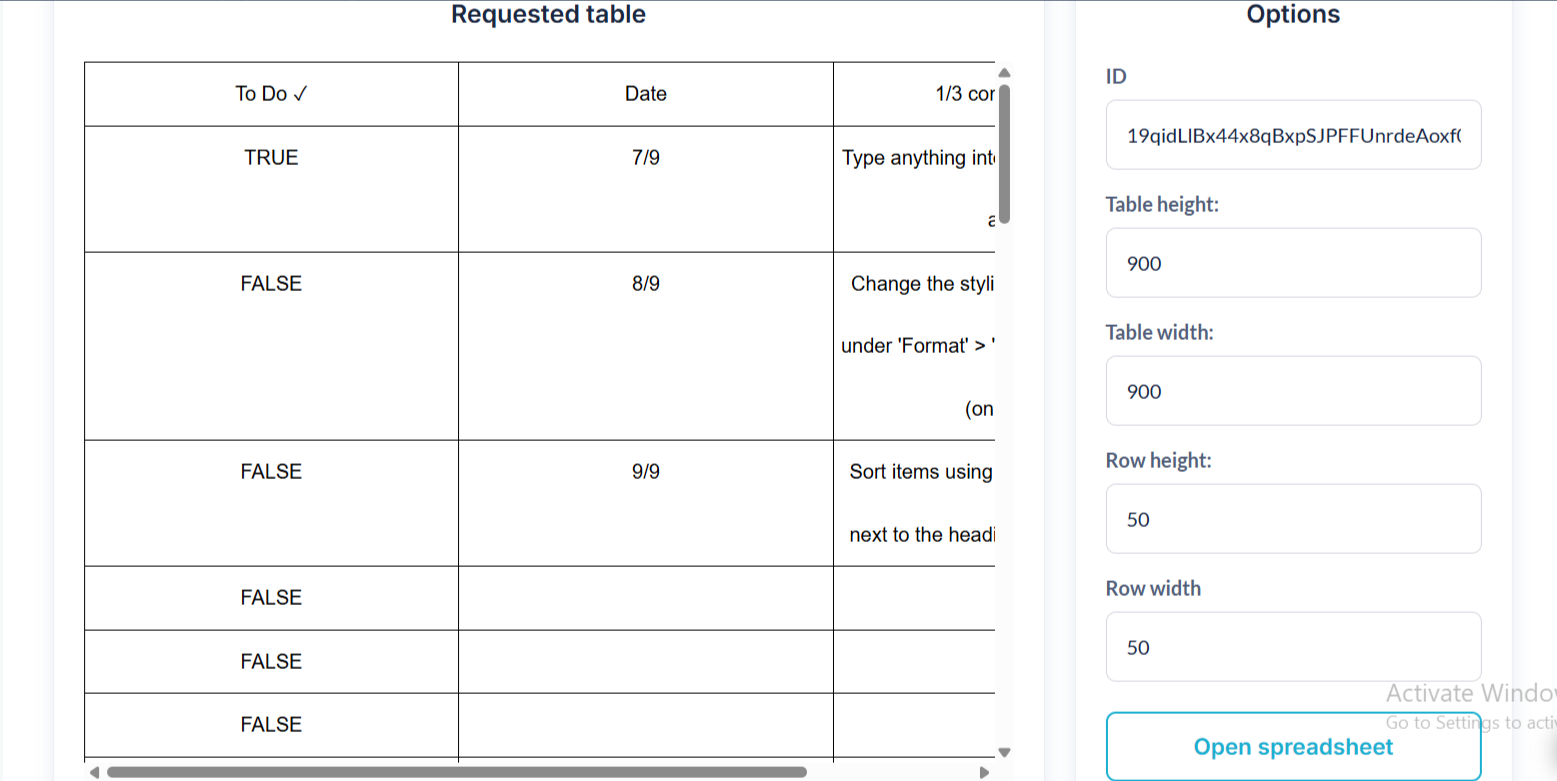Click the Row width input field
1557x781 pixels.
coord(1293,647)
